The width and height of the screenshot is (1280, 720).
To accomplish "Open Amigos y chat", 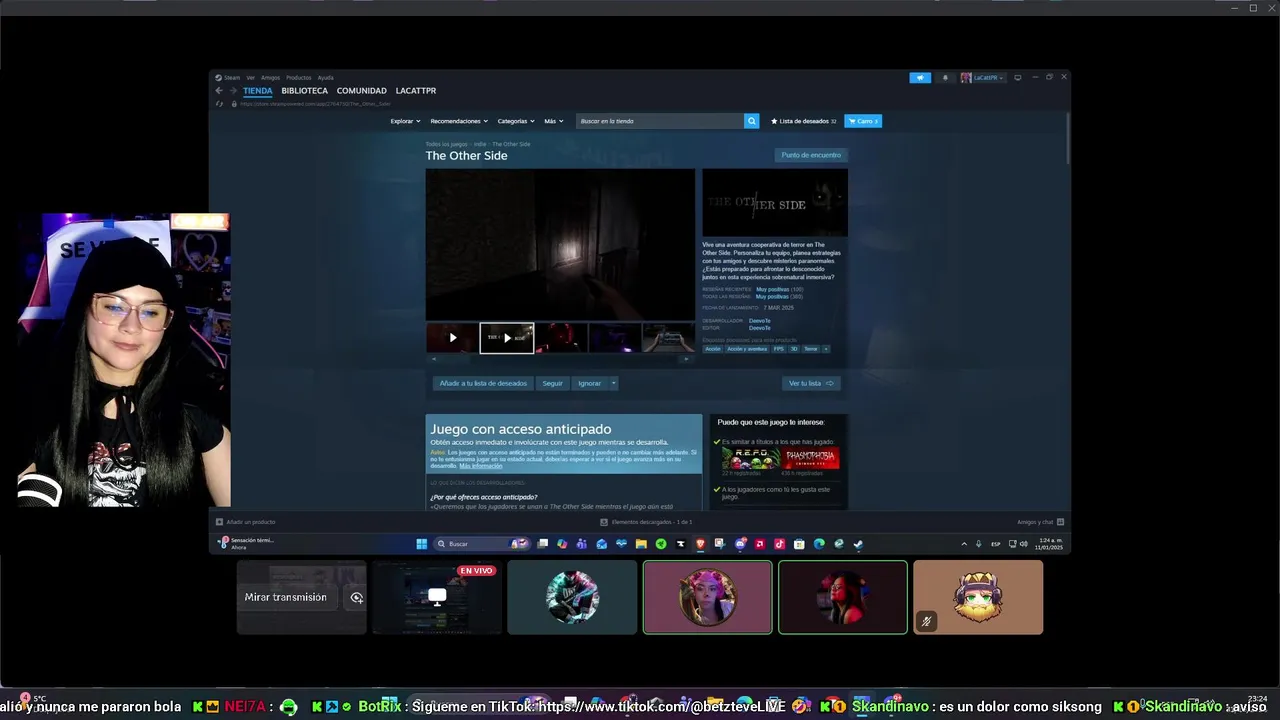I will click(1040, 522).
